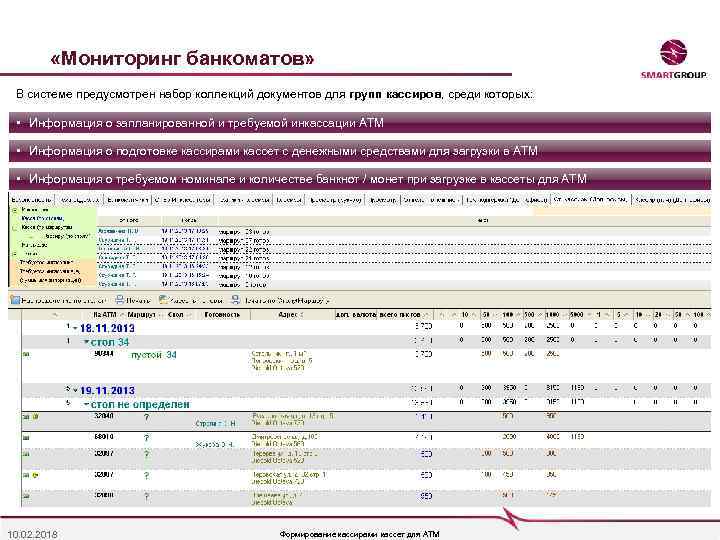720x540 pixels.
Task: Click the first status icon on row 32040
Action: (x=26, y=417)
